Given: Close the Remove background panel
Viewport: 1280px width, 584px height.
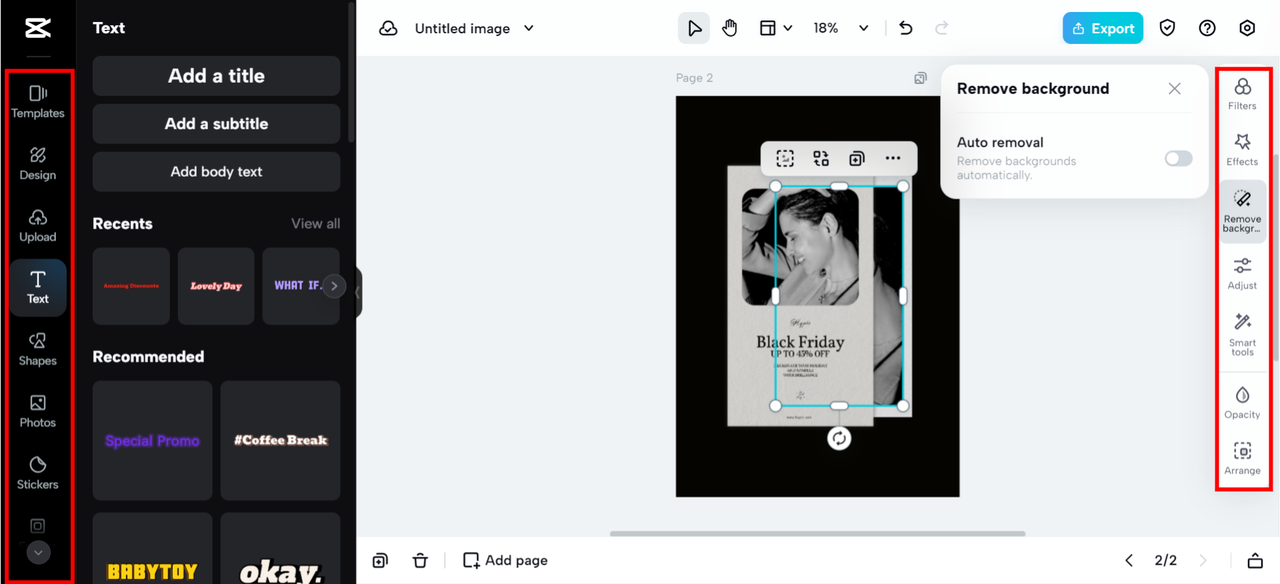Looking at the screenshot, I should pos(1174,89).
